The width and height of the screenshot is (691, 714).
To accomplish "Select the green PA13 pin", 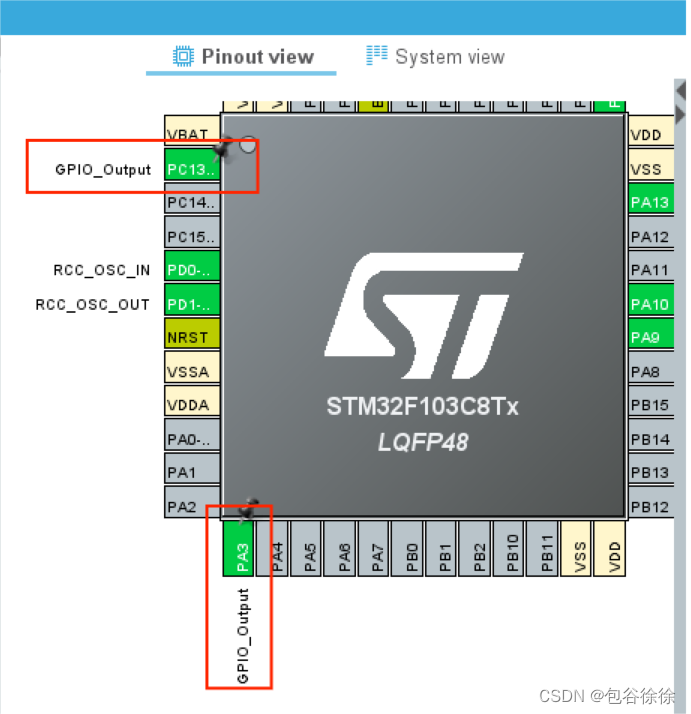I will pos(651,199).
